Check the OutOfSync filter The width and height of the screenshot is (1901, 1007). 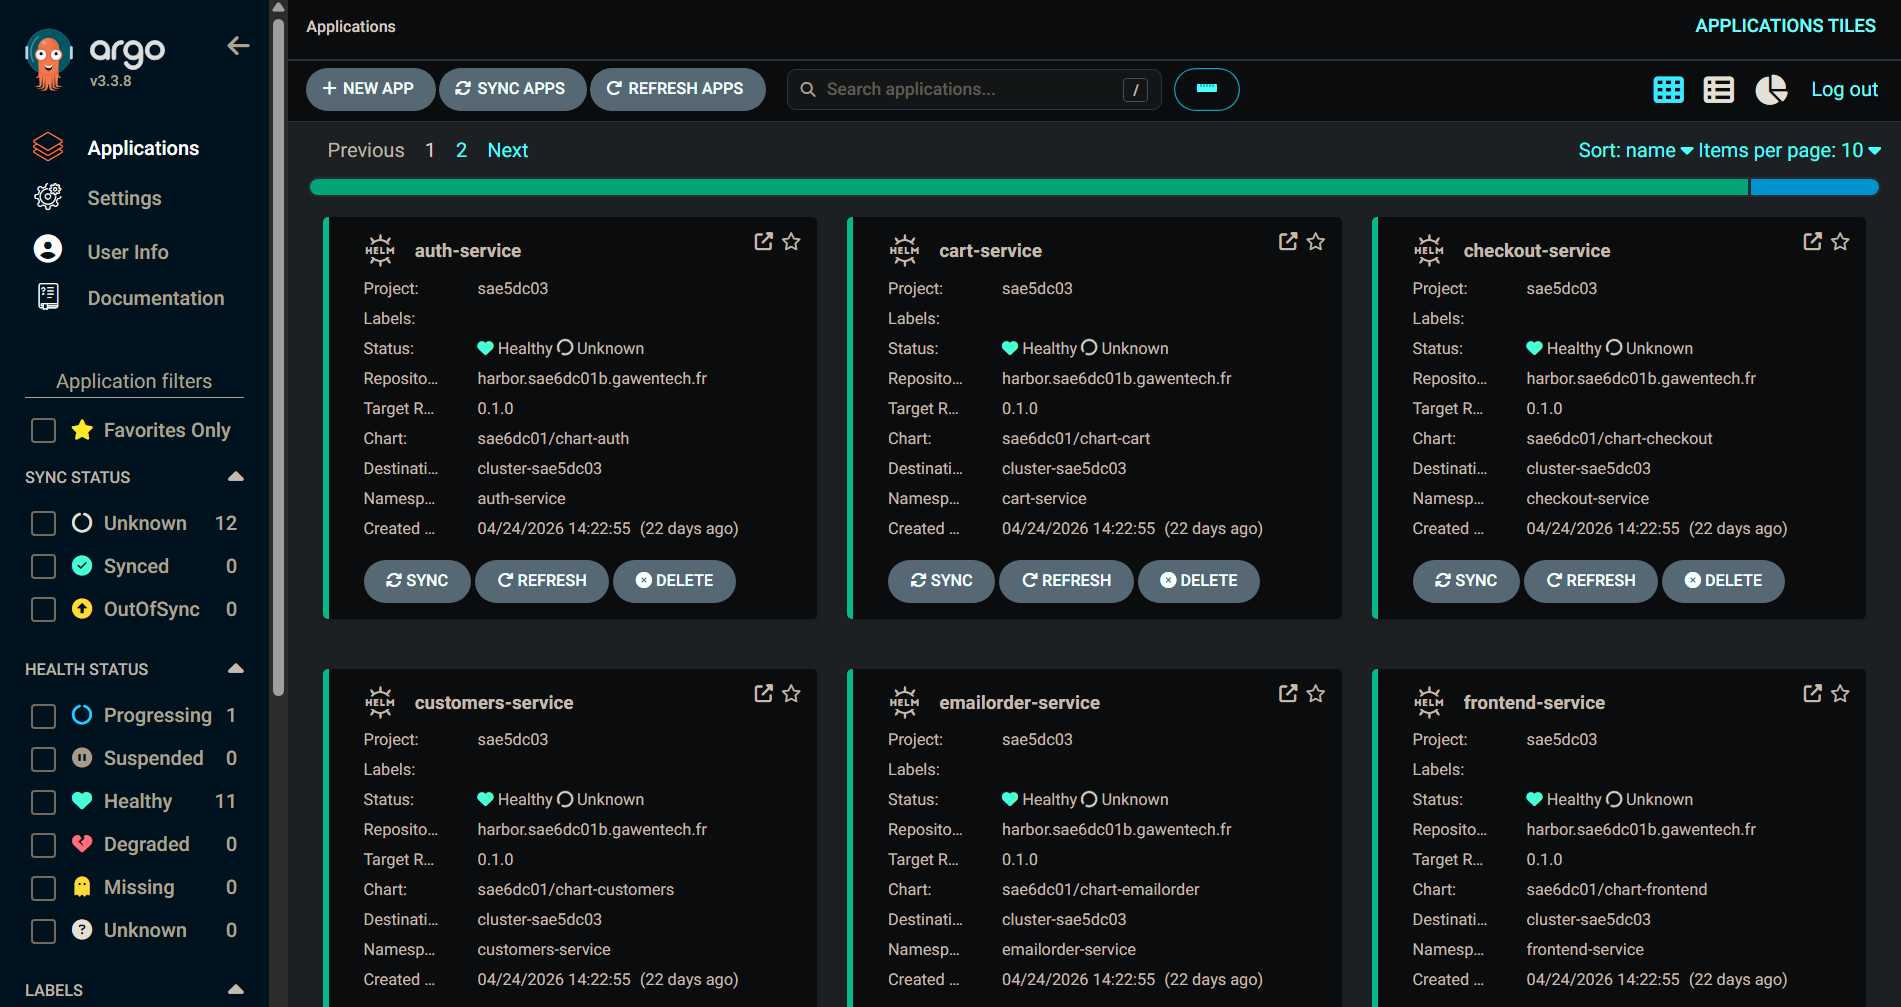43,609
